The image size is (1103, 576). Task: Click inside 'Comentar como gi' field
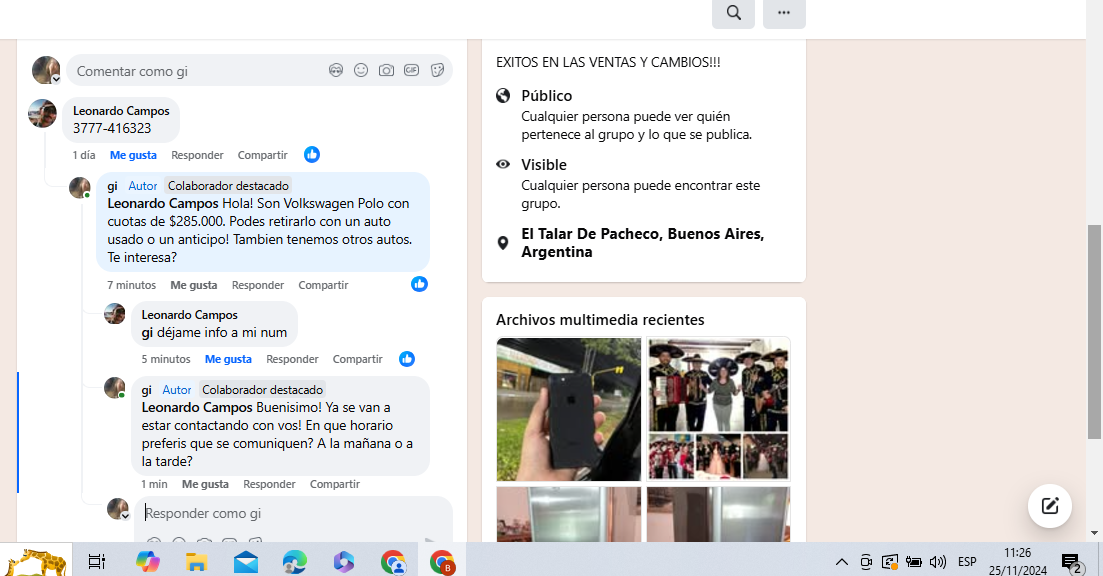click(260, 70)
